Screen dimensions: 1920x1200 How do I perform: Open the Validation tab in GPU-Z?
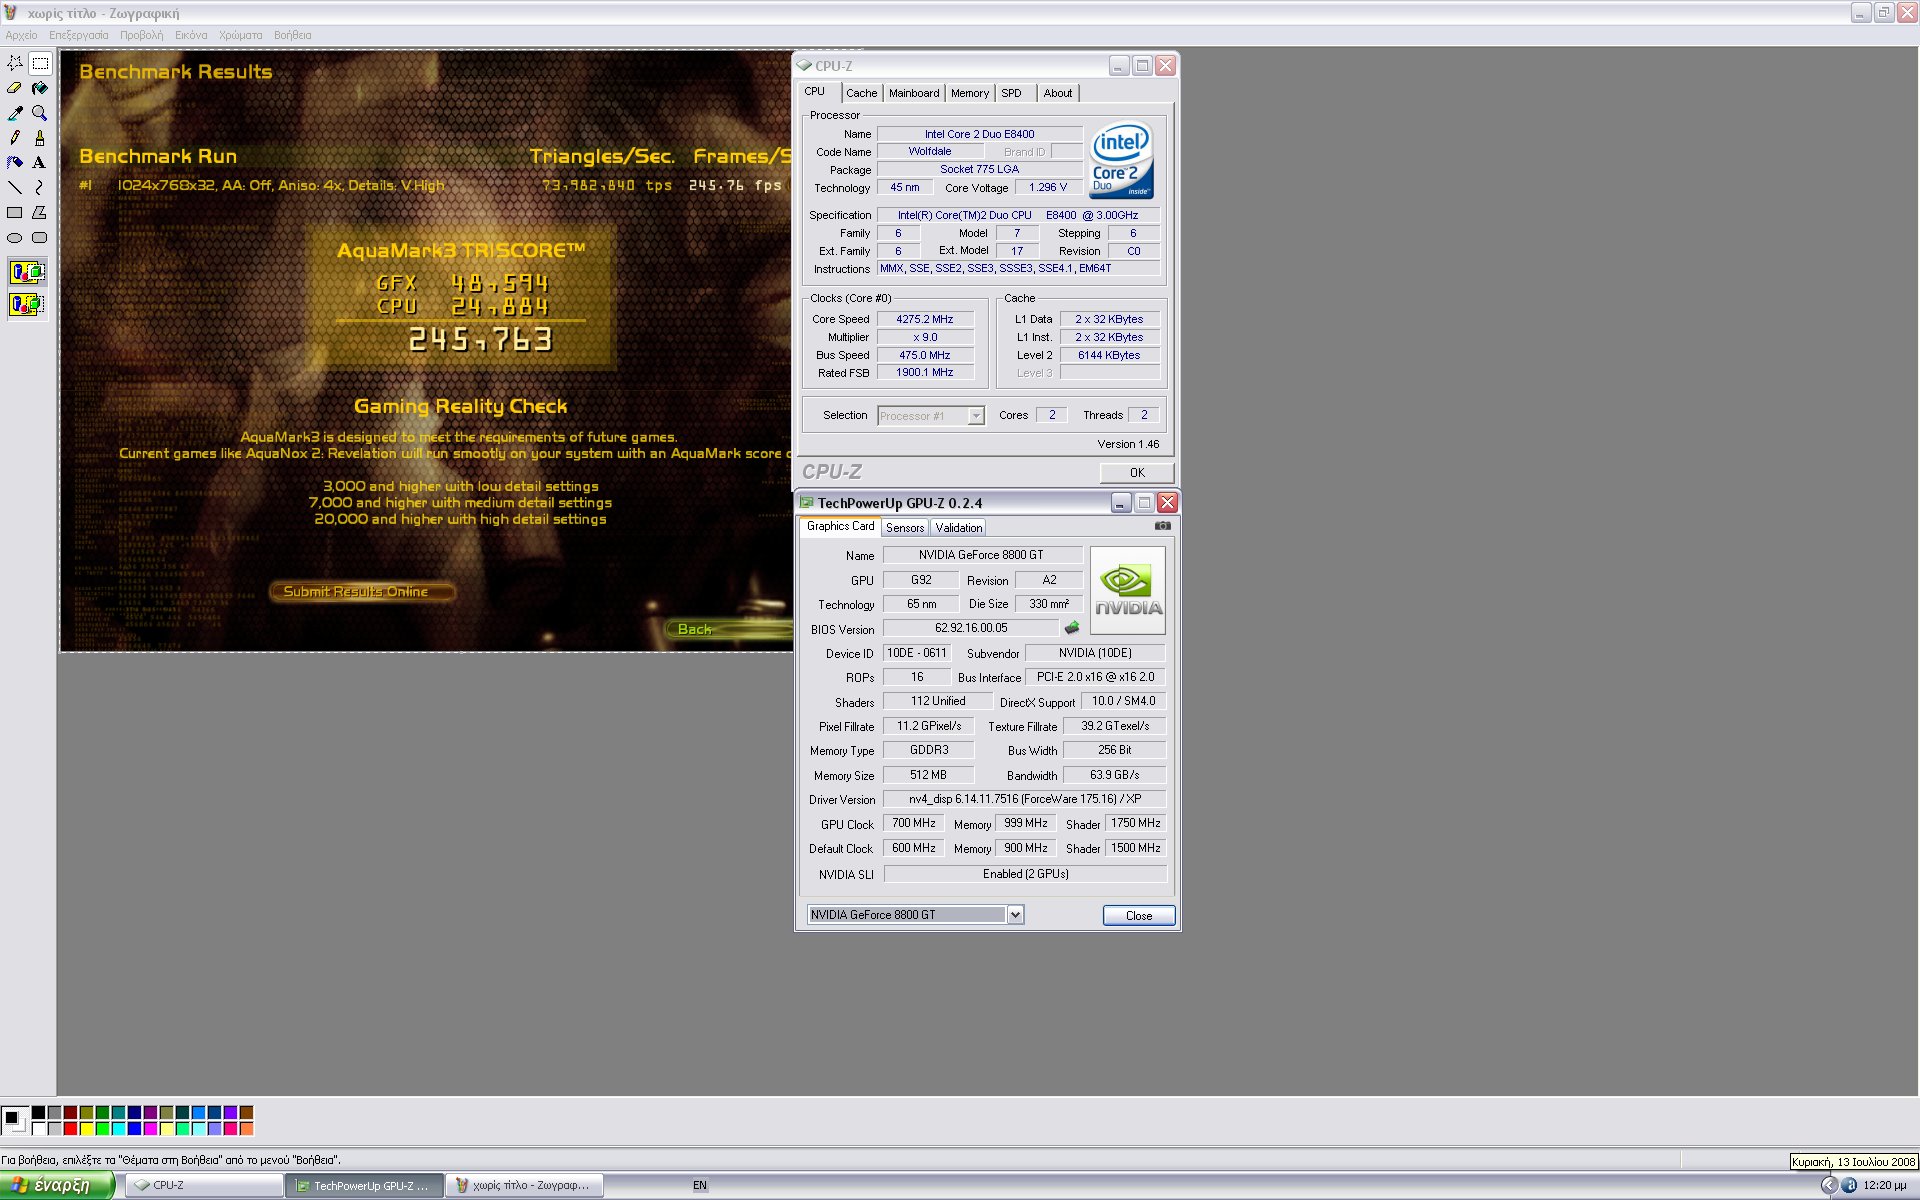pos(958,528)
